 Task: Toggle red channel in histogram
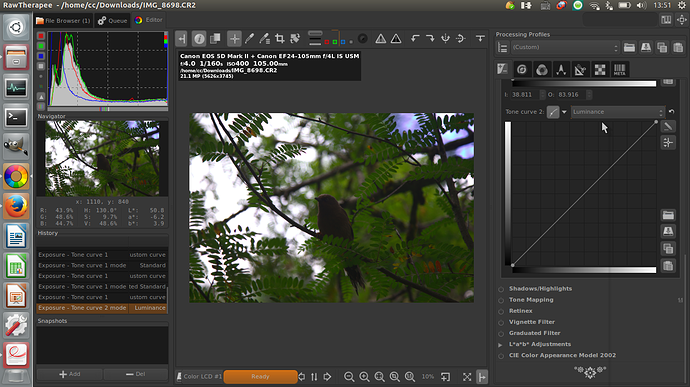coord(41,36)
